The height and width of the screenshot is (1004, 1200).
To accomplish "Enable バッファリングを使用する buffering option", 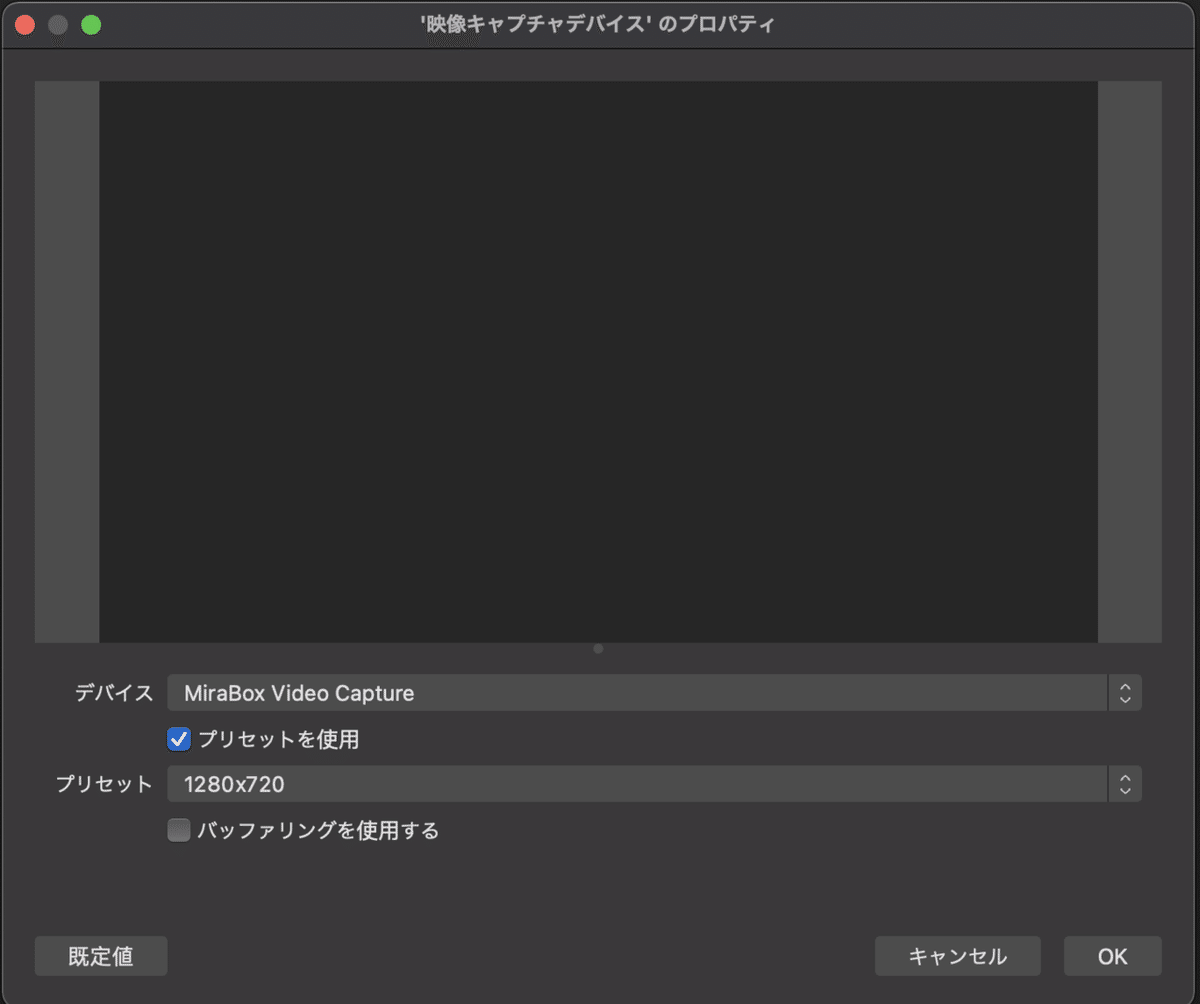I will 178,830.
